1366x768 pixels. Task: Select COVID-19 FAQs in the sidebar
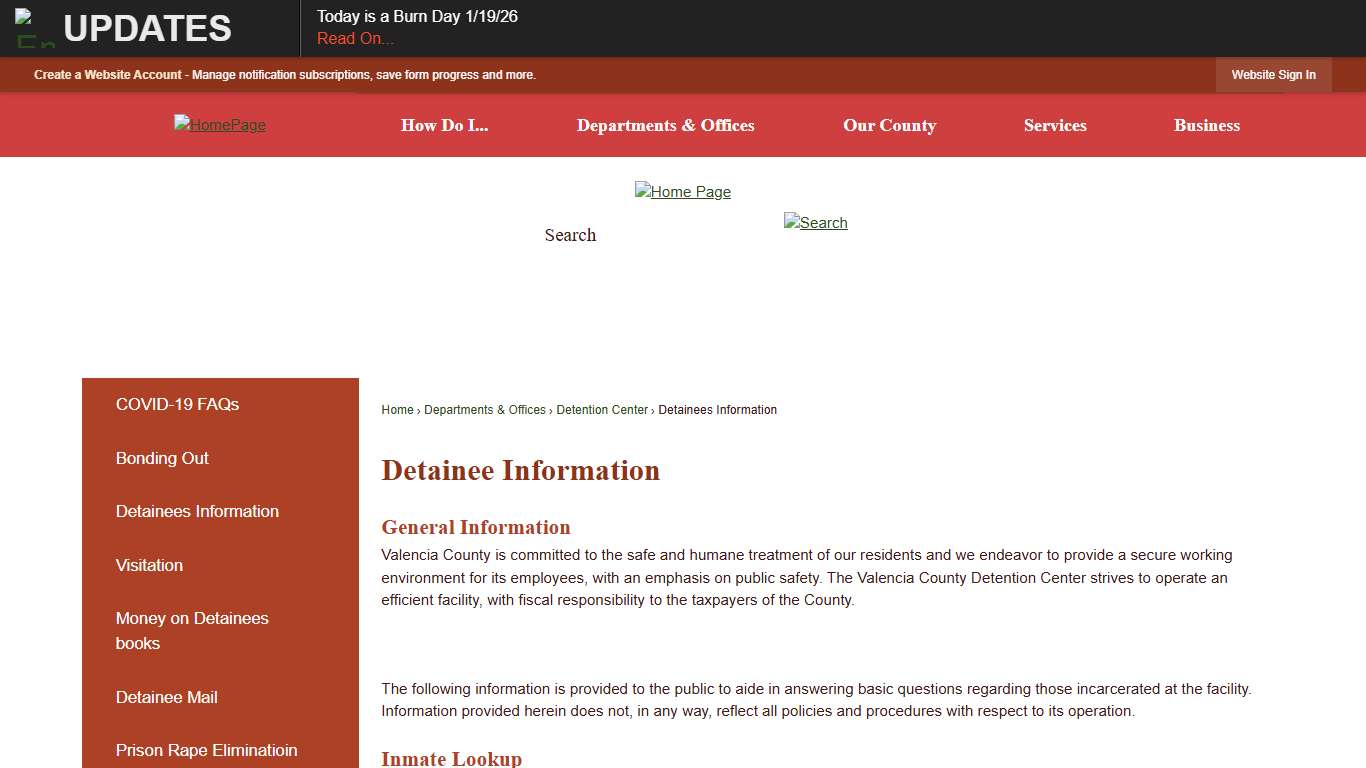point(177,404)
